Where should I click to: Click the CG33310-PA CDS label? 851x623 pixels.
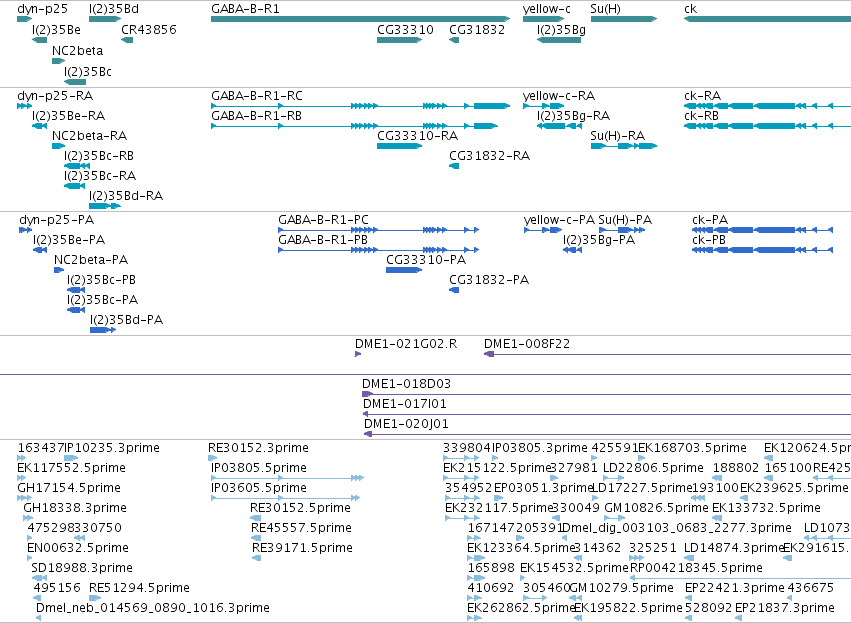coord(426,260)
